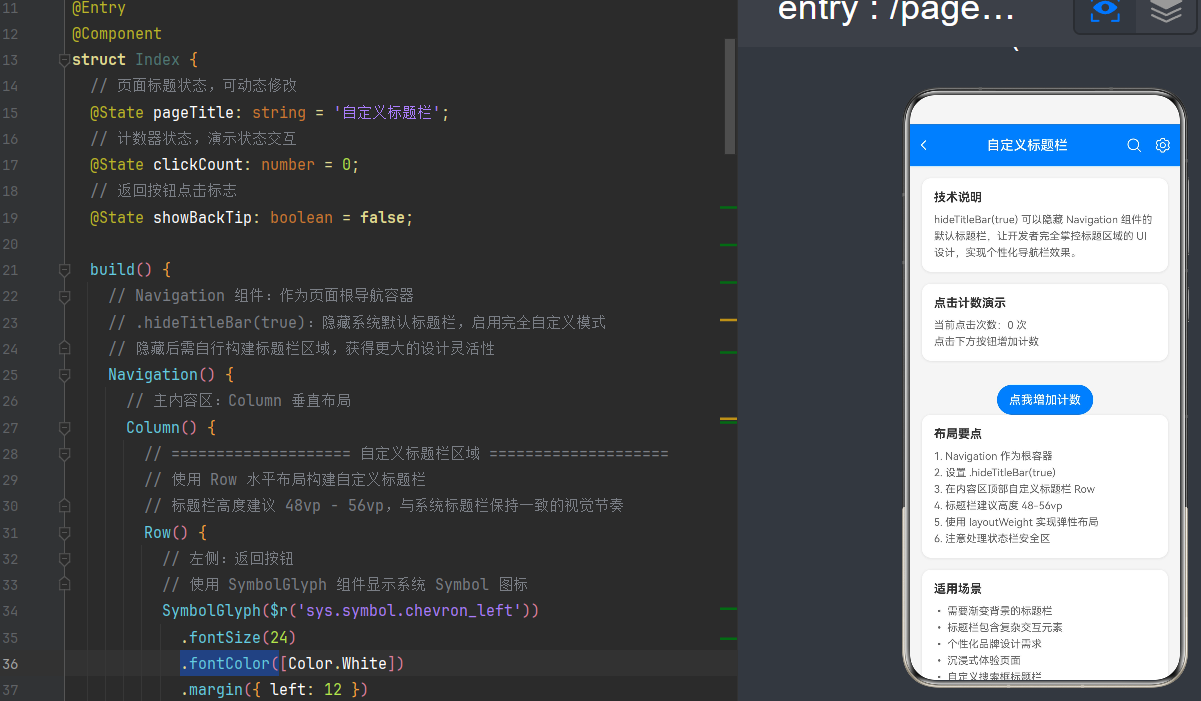Tap the search magnifier in preview title bar
The height and width of the screenshot is (701, 1201).
click(1134, 145)
